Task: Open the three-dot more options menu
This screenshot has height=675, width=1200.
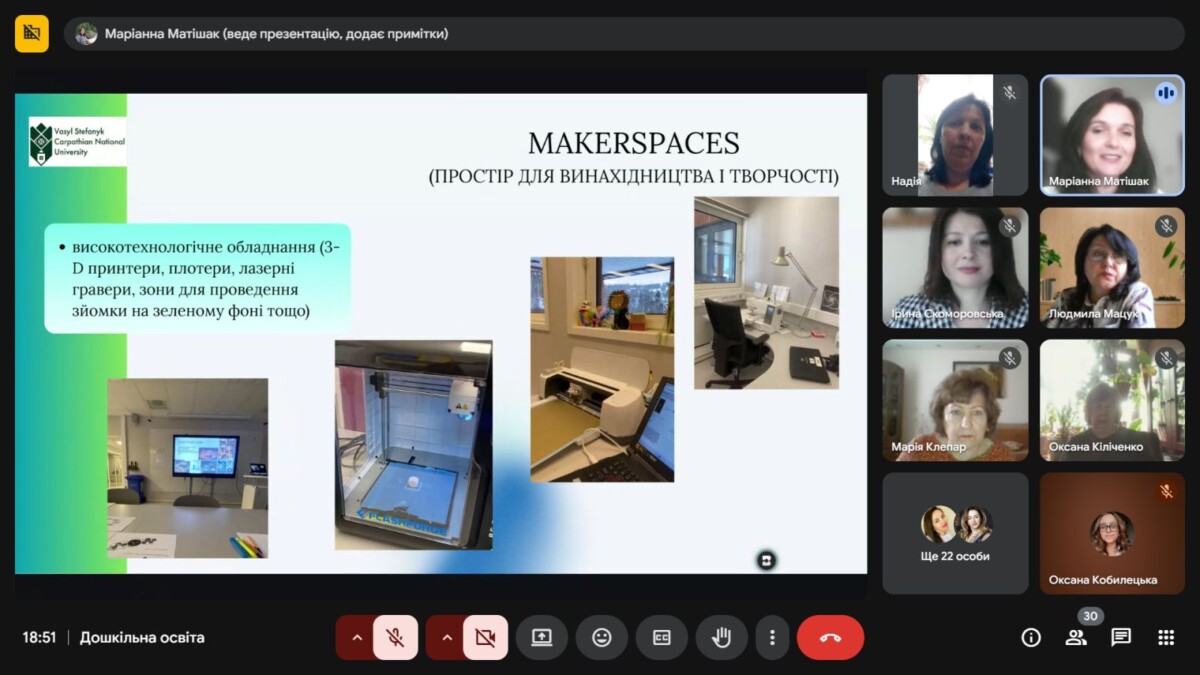Action: pyautogui.click(x=772, y=637)
